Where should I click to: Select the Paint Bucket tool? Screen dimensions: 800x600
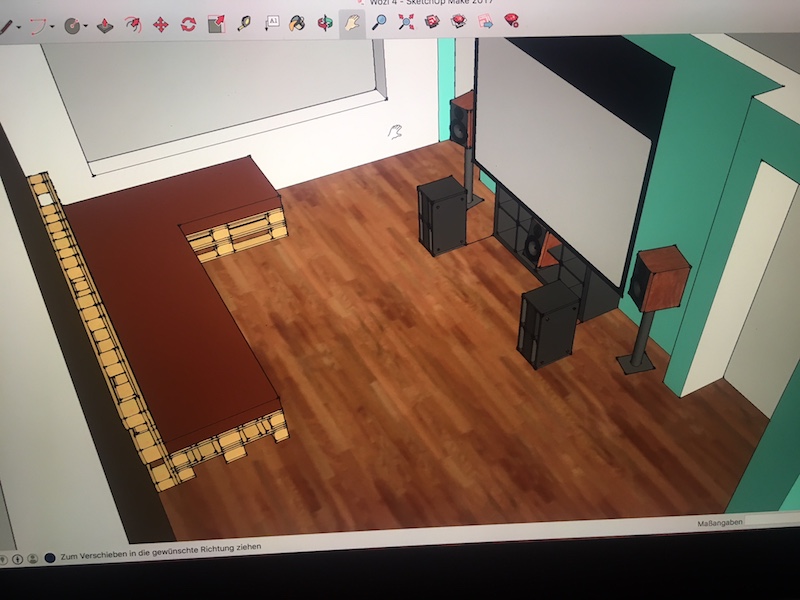[297, 23]
